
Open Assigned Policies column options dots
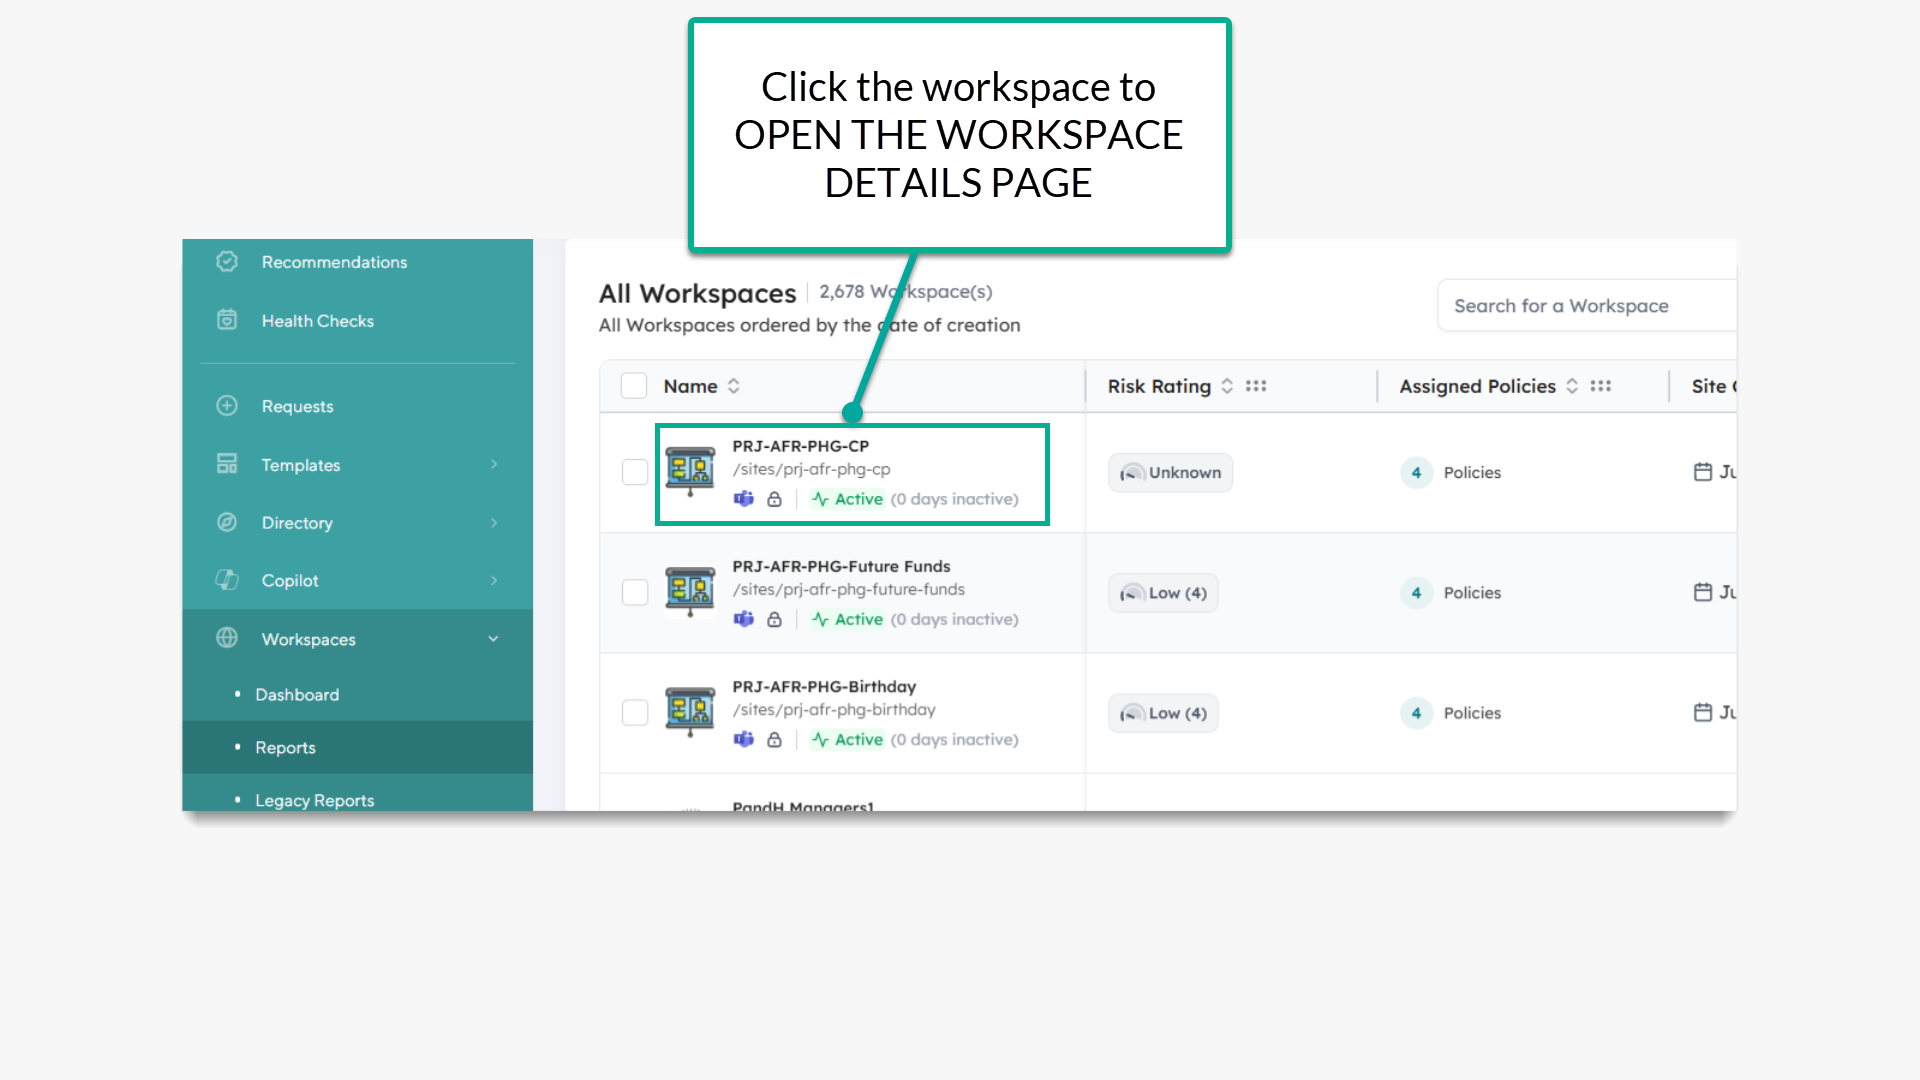pos(1601,386)
